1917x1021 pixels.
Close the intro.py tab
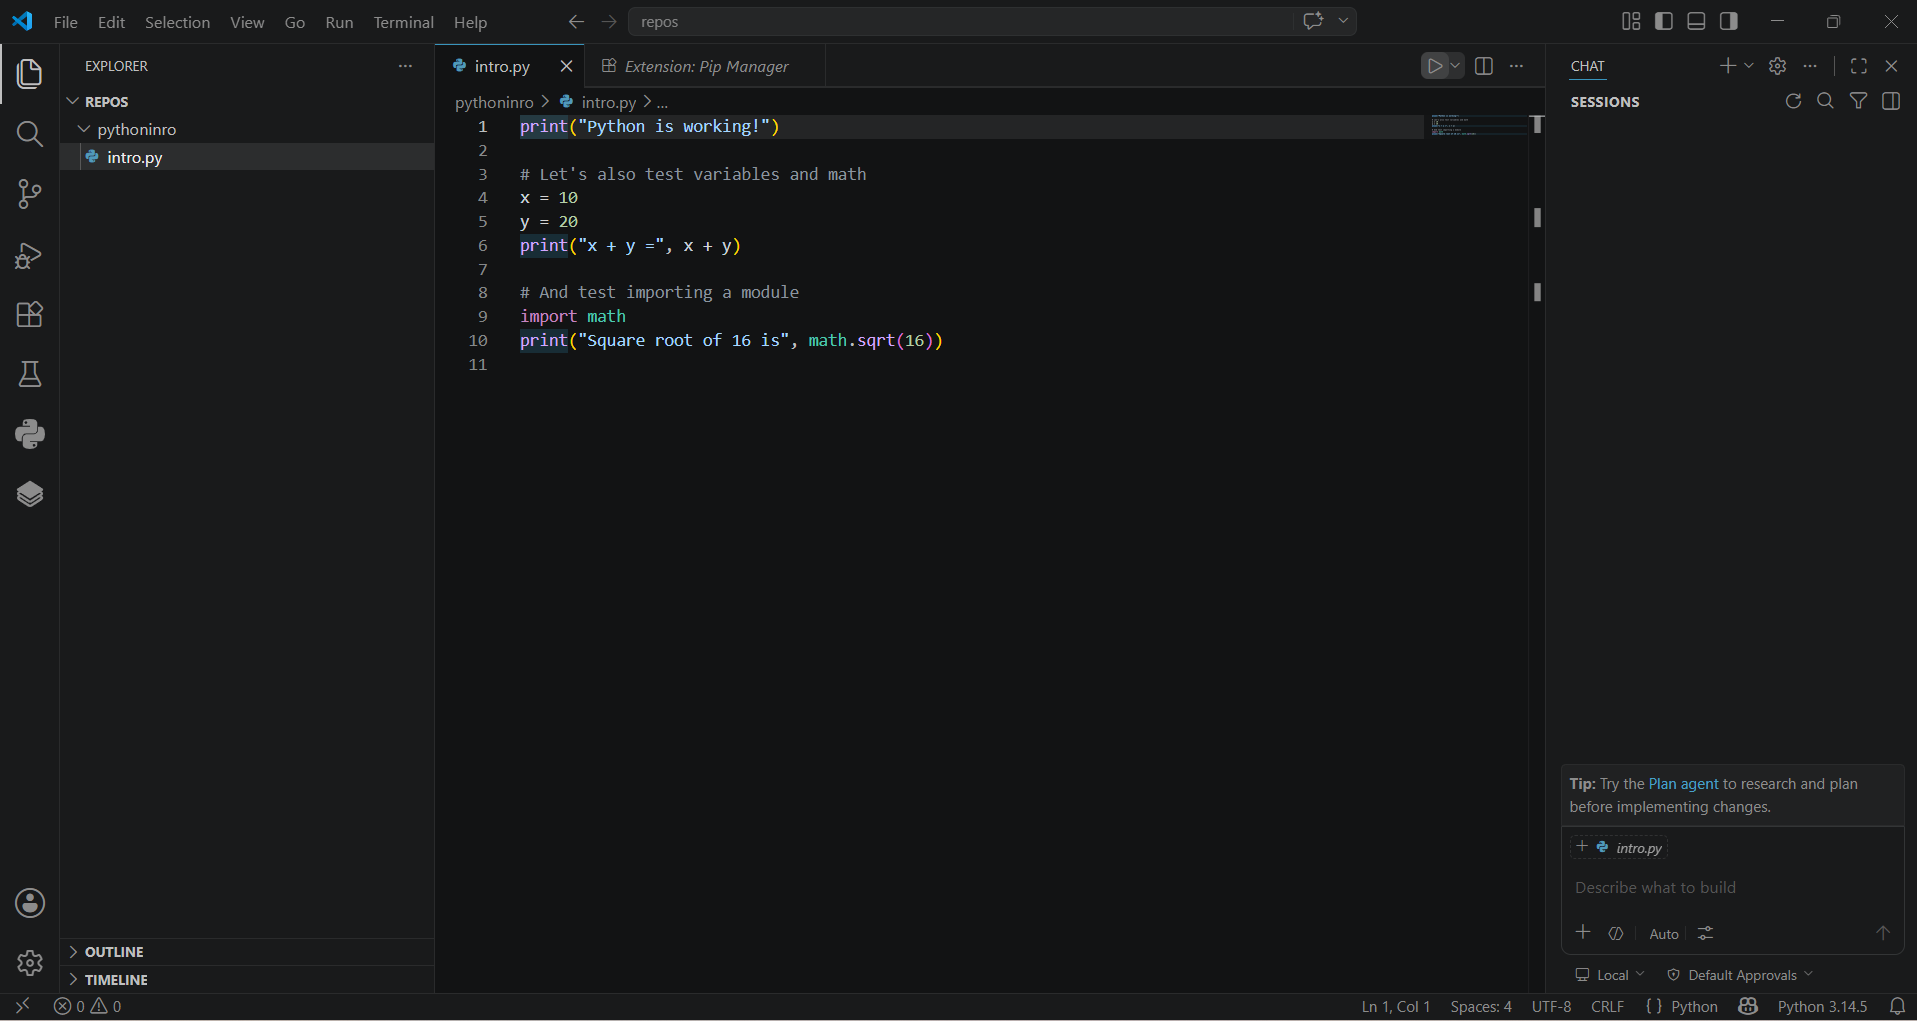(x=566, y=66)
